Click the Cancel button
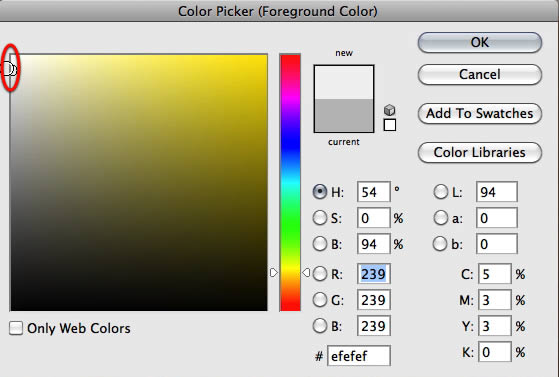559x377 pixels. point(480,75)
